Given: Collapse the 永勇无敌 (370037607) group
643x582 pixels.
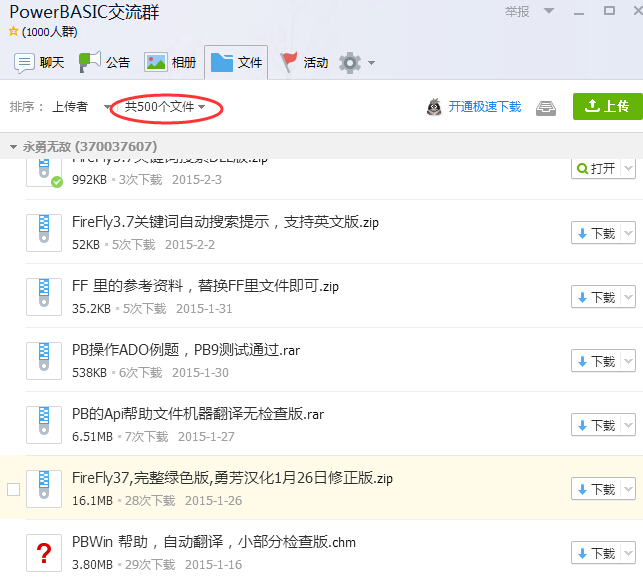Looking at the screenshot, I should [13, 147].
